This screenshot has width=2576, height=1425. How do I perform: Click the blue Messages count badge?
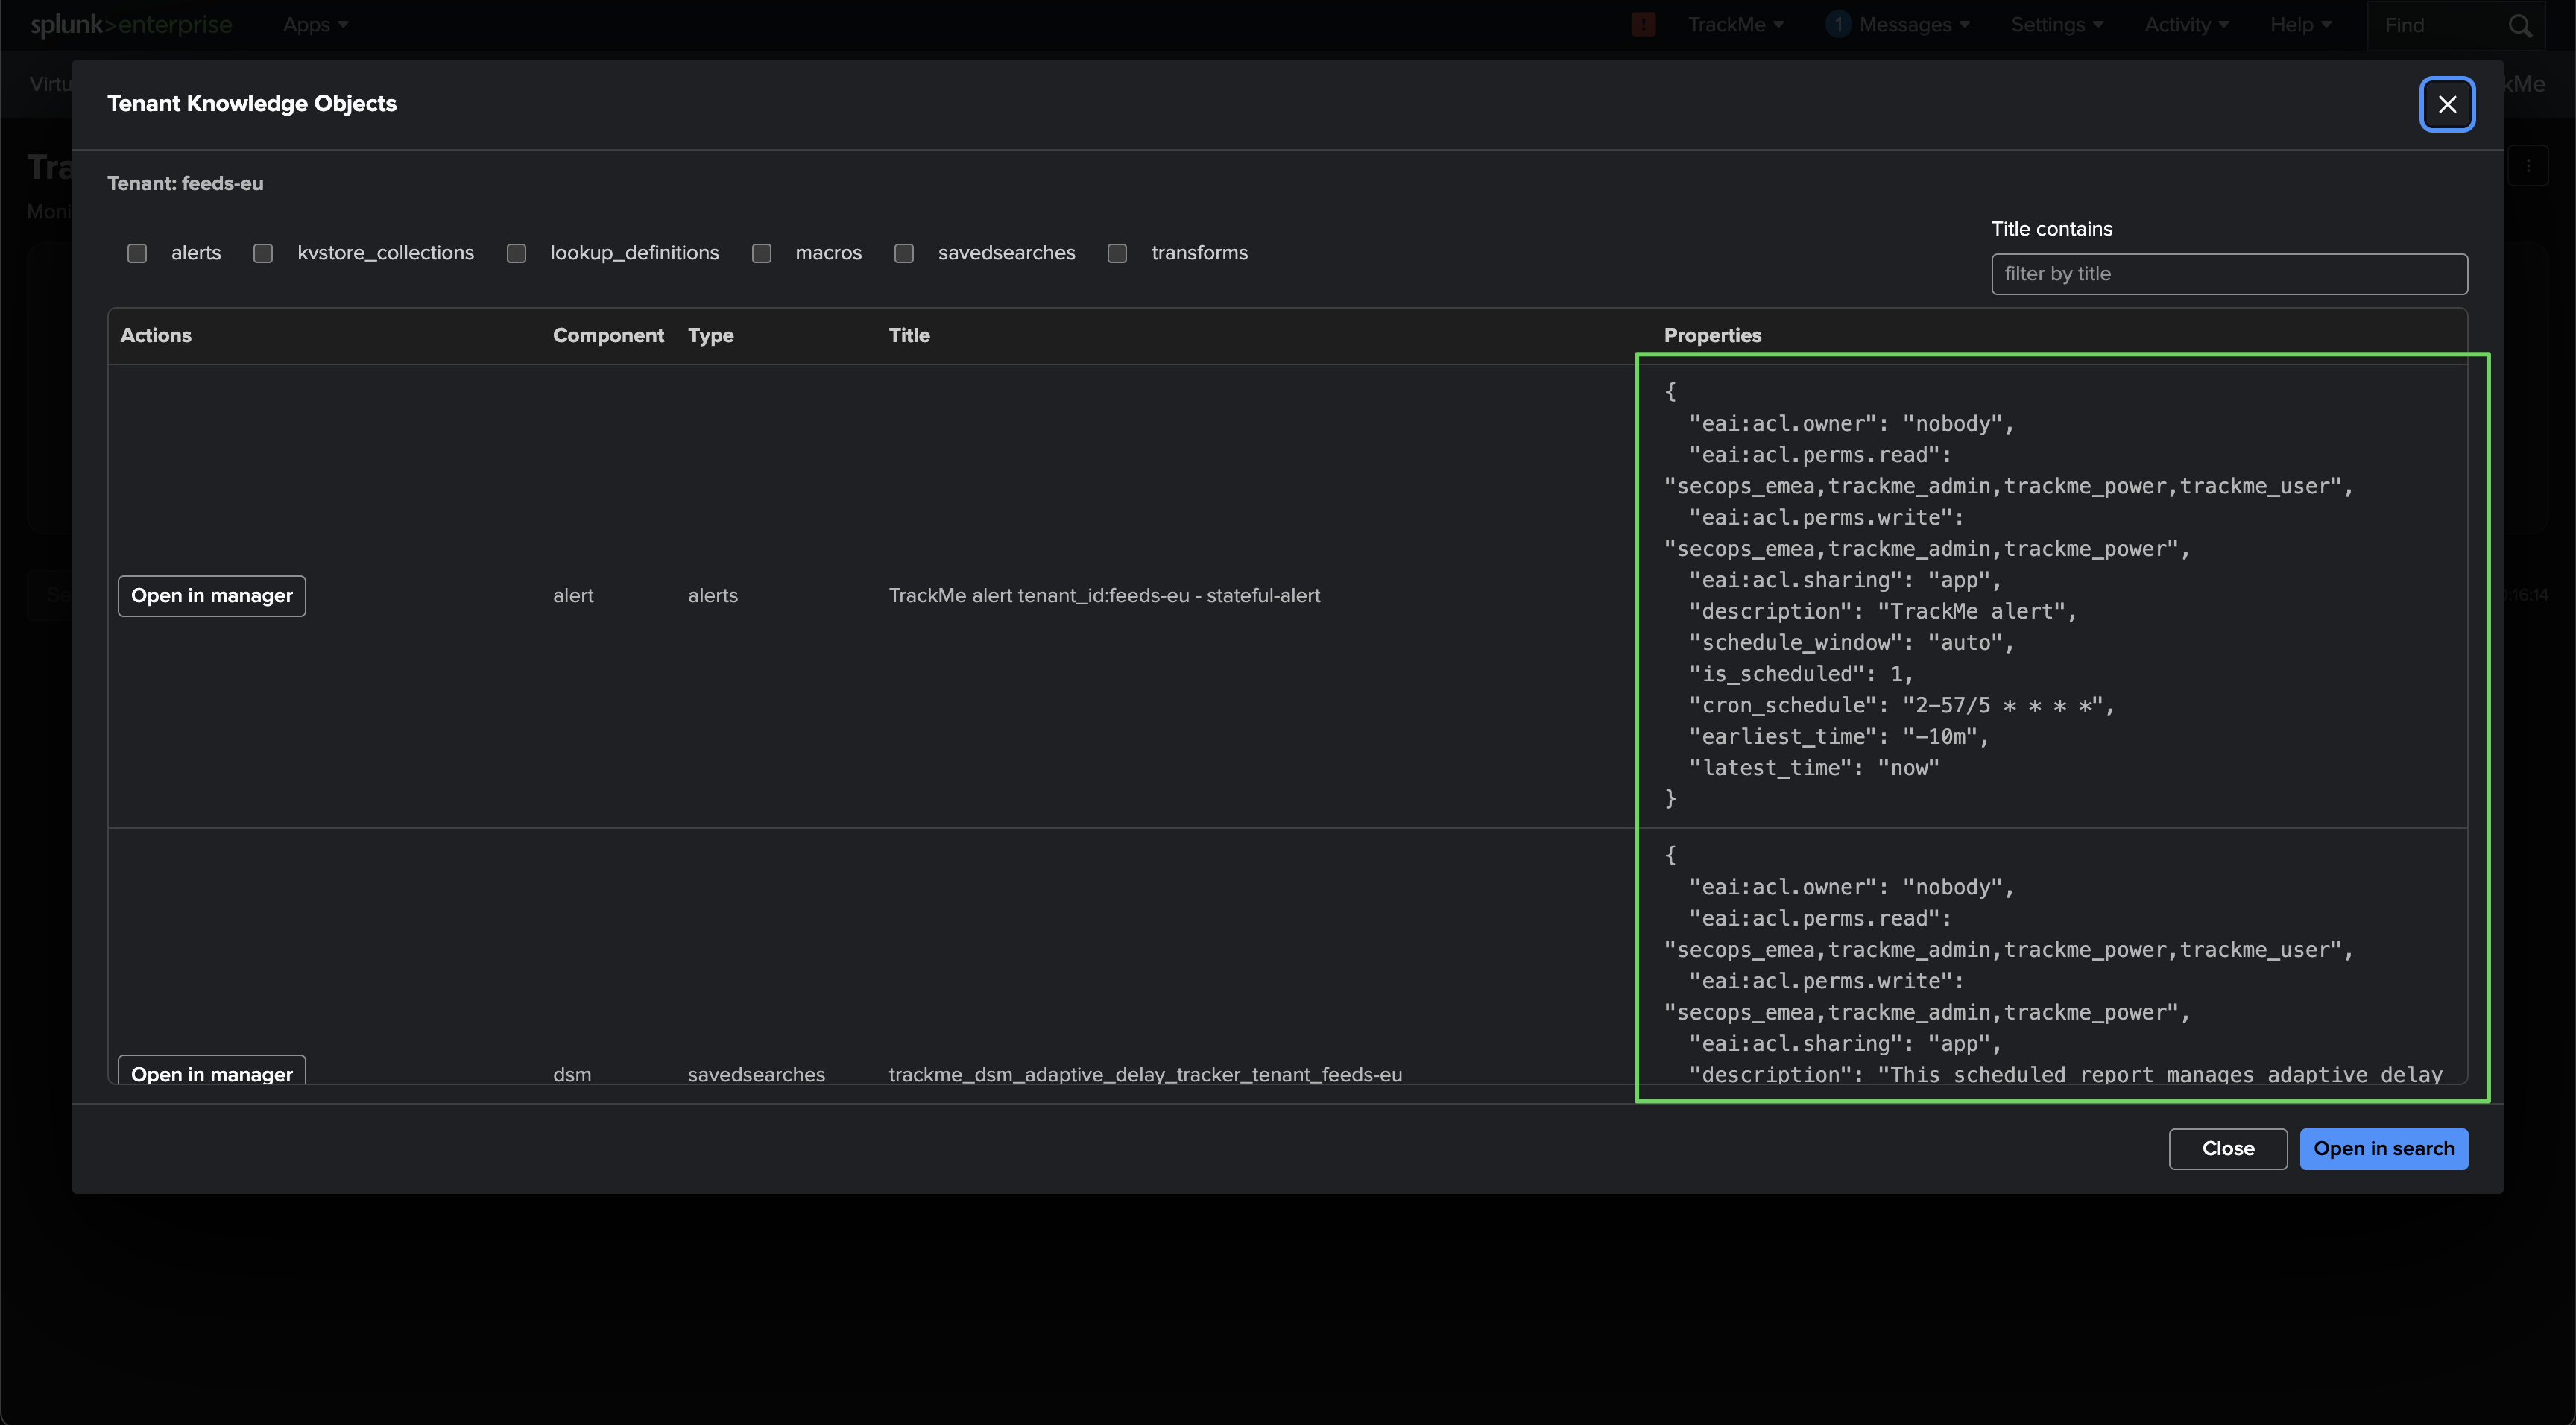pos(1837,25)
